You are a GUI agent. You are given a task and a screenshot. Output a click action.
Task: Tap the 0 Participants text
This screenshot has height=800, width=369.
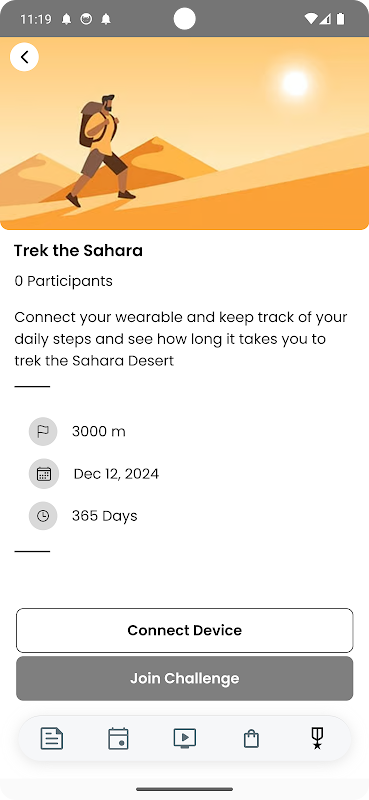(x=63, y=281)
